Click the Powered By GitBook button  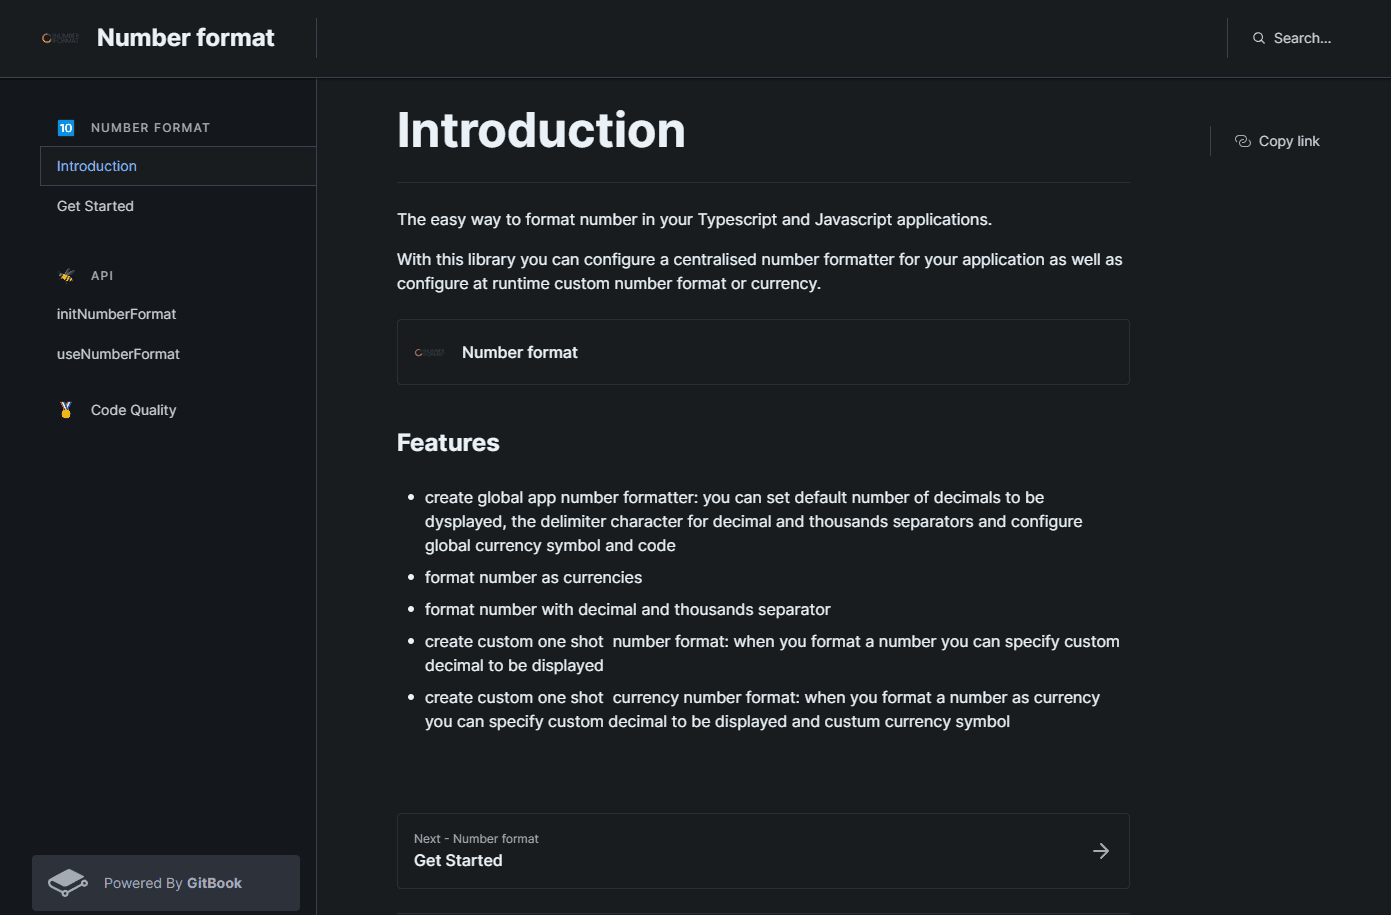[x=166, y=883]
